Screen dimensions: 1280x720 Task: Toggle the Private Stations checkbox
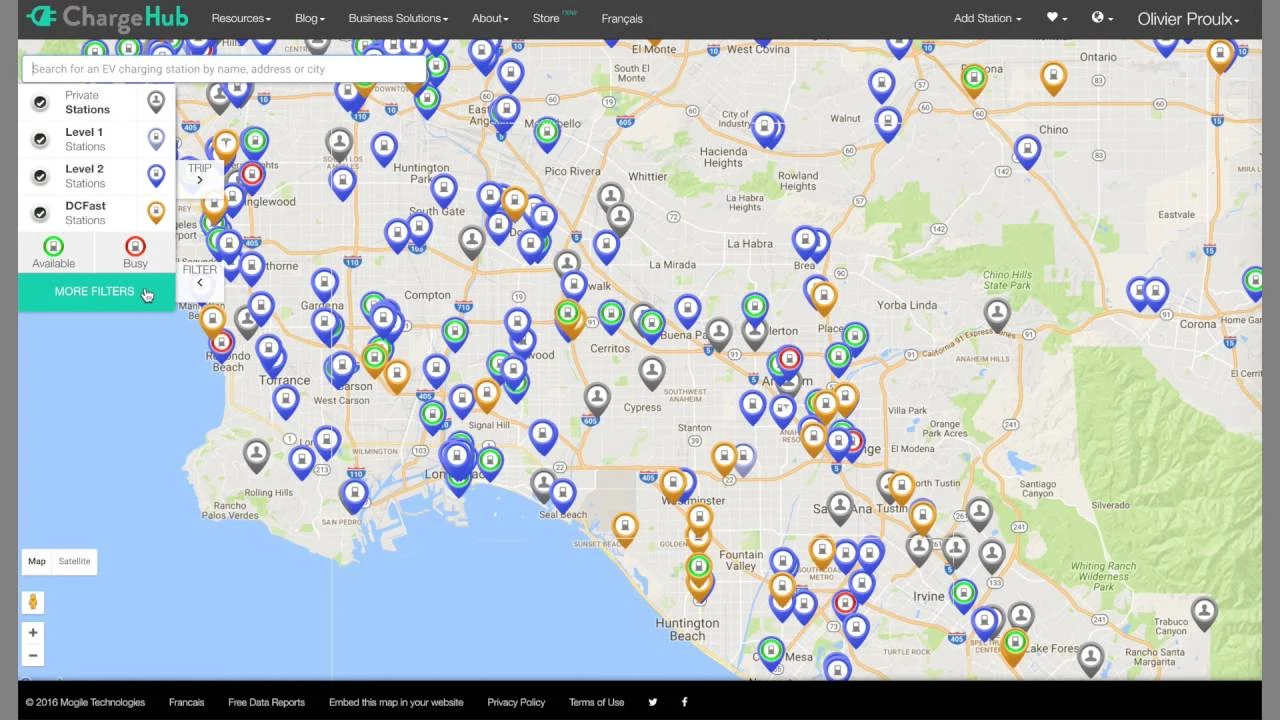pyautogui.click(x=40, y=102)
